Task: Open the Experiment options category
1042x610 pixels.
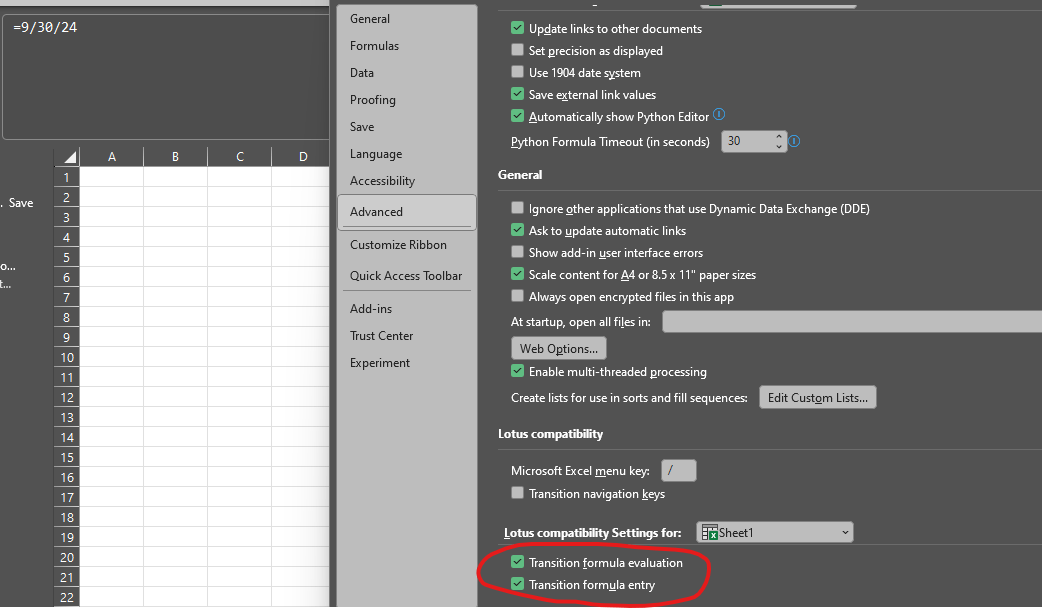Action: click(379, 363)
